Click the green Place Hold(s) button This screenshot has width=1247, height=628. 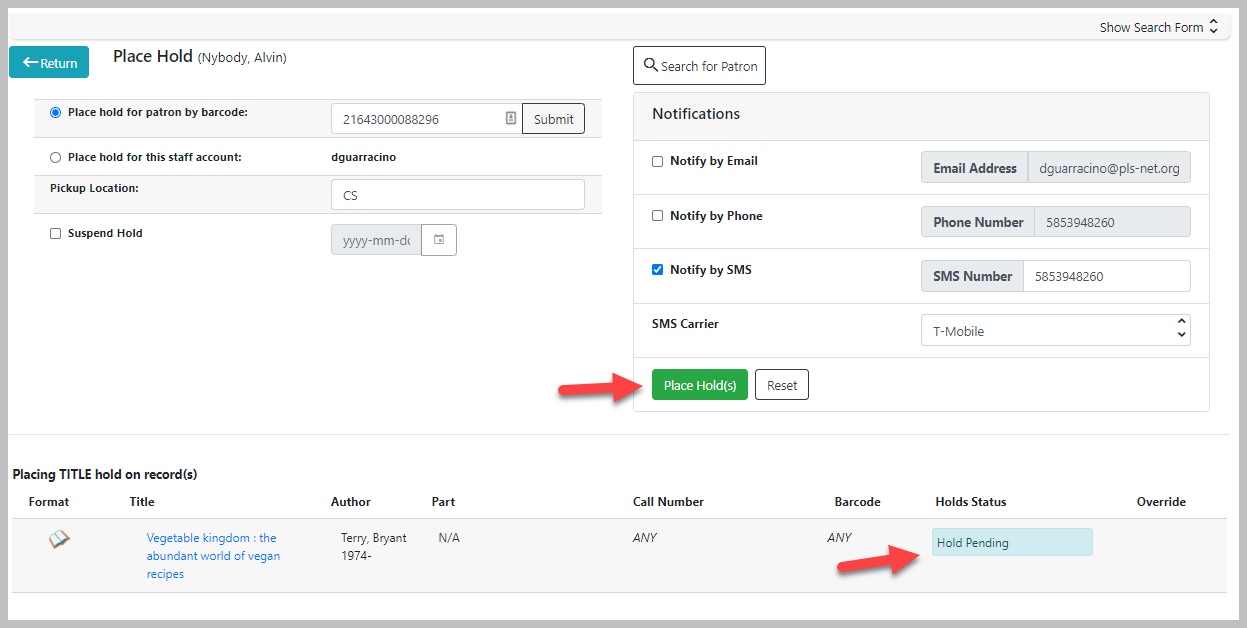point(700,385)
